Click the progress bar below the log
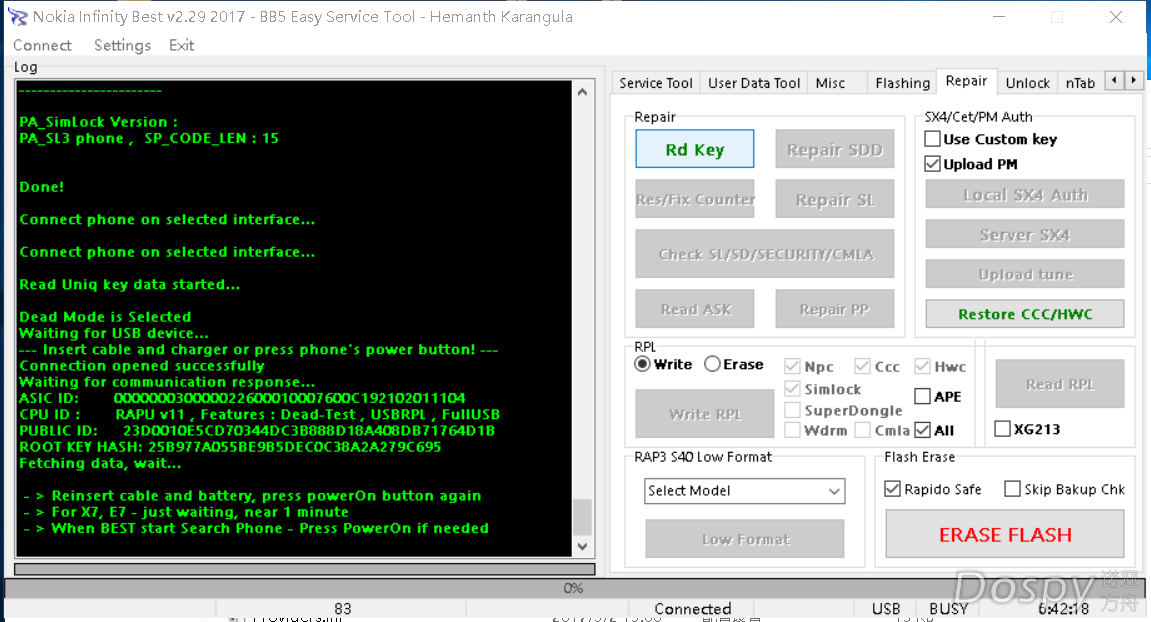 click(305, 569)
